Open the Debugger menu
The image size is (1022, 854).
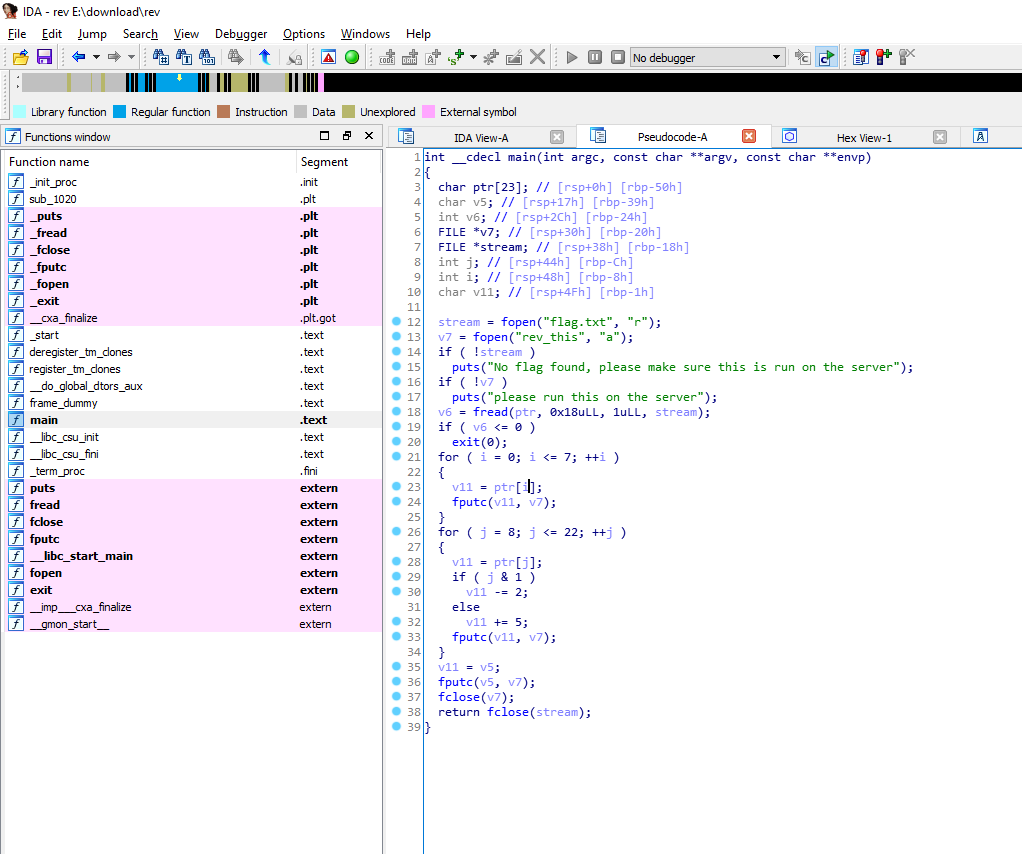pyautogui.click(x=241, y=33)
